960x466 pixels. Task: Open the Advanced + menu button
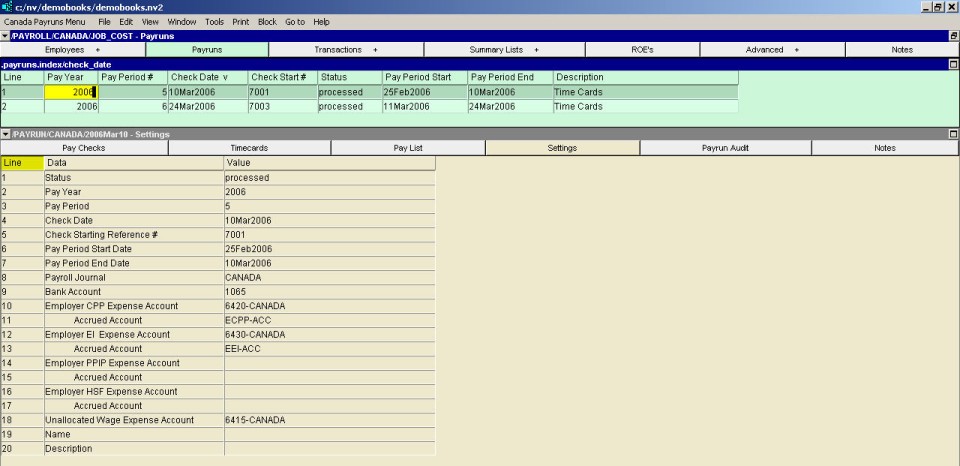tap(770, 49)
